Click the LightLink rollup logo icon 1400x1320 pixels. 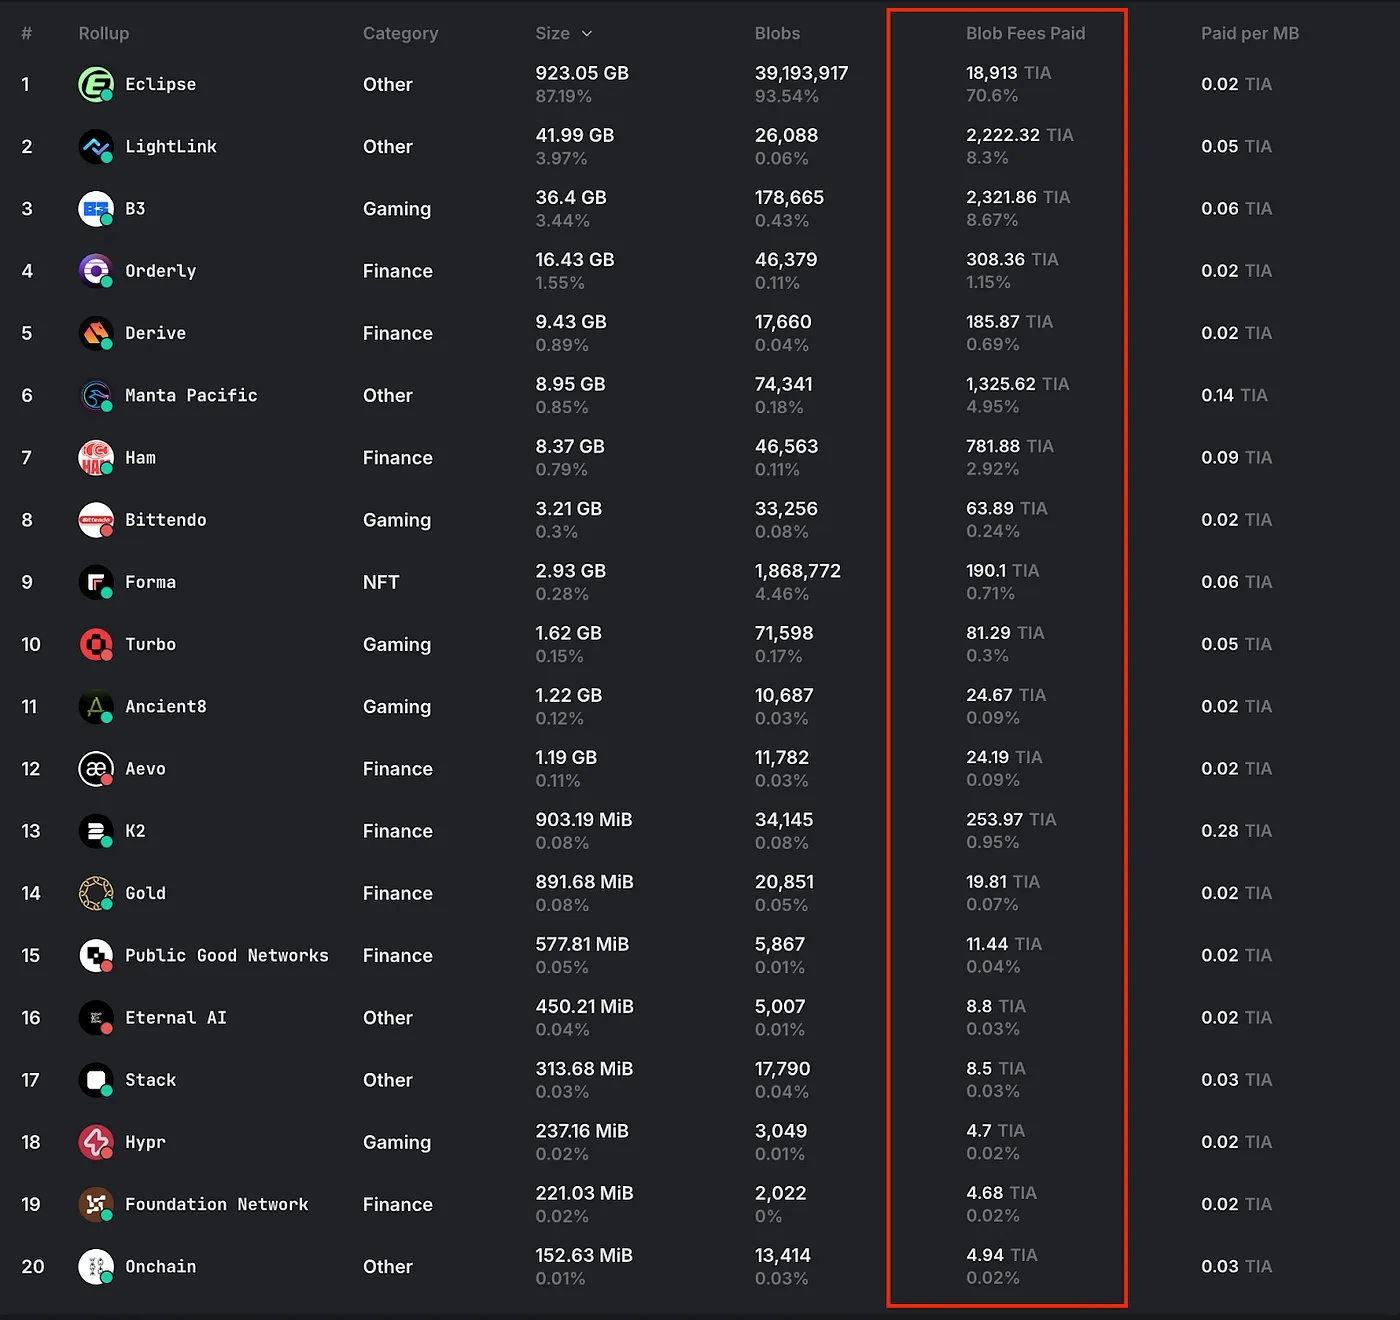click(x=96, y=147)
